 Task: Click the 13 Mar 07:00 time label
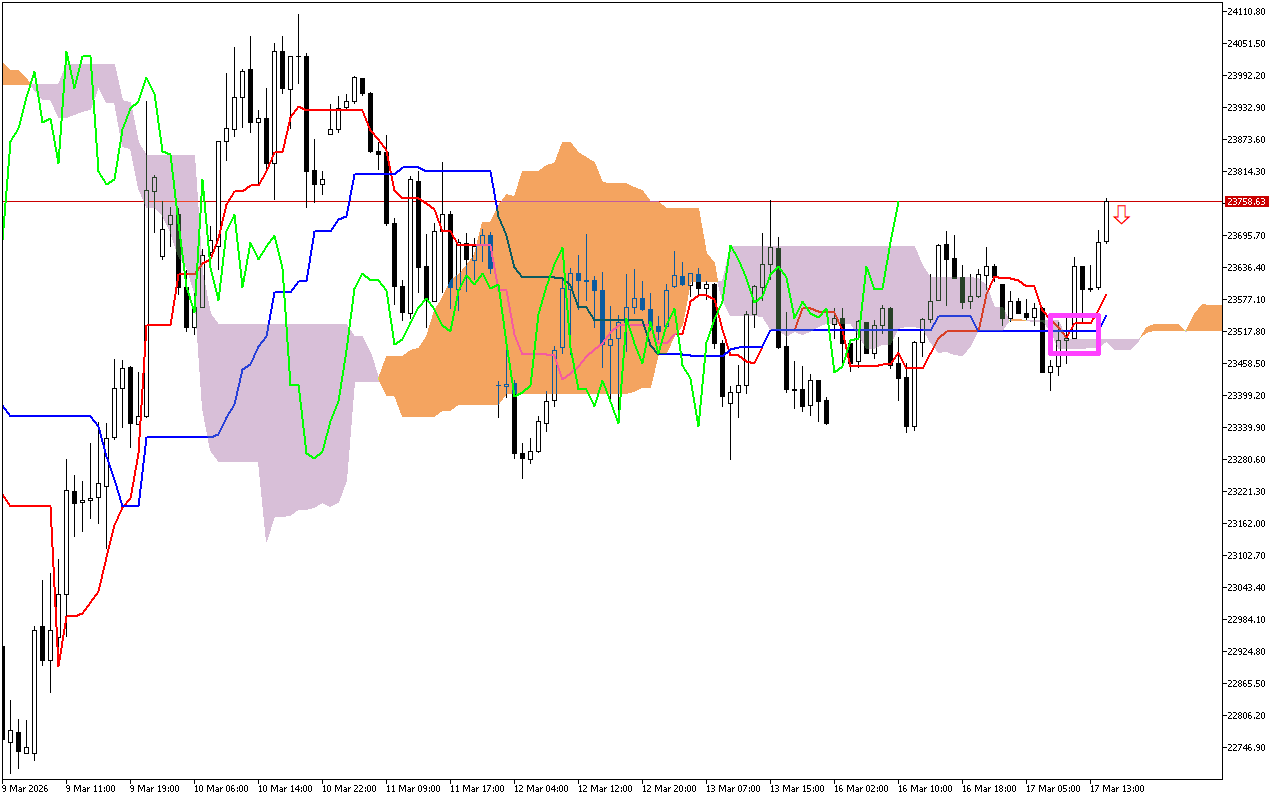click(732, 788)
